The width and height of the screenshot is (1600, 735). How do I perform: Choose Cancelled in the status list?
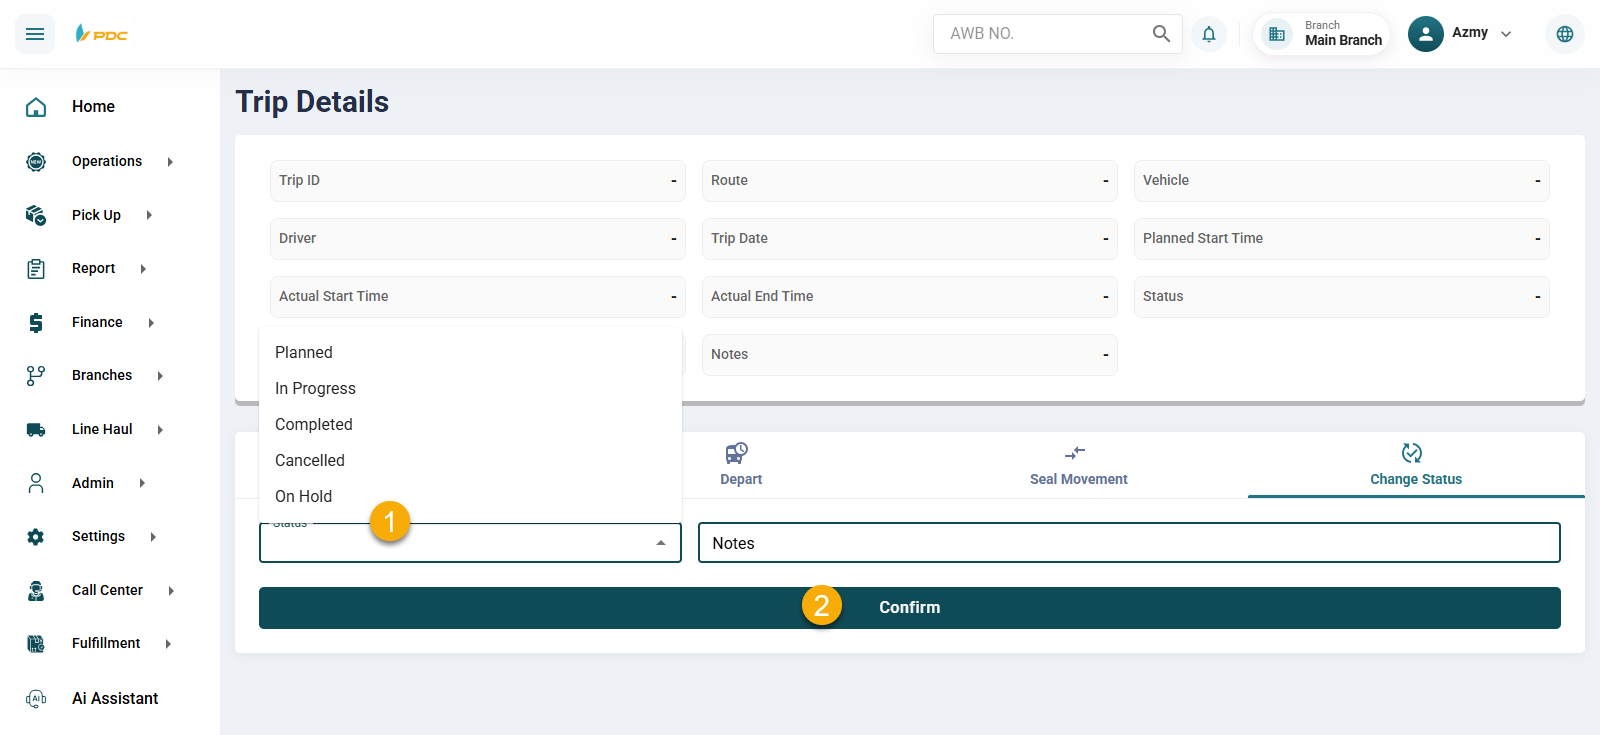(x=470, y=460)
